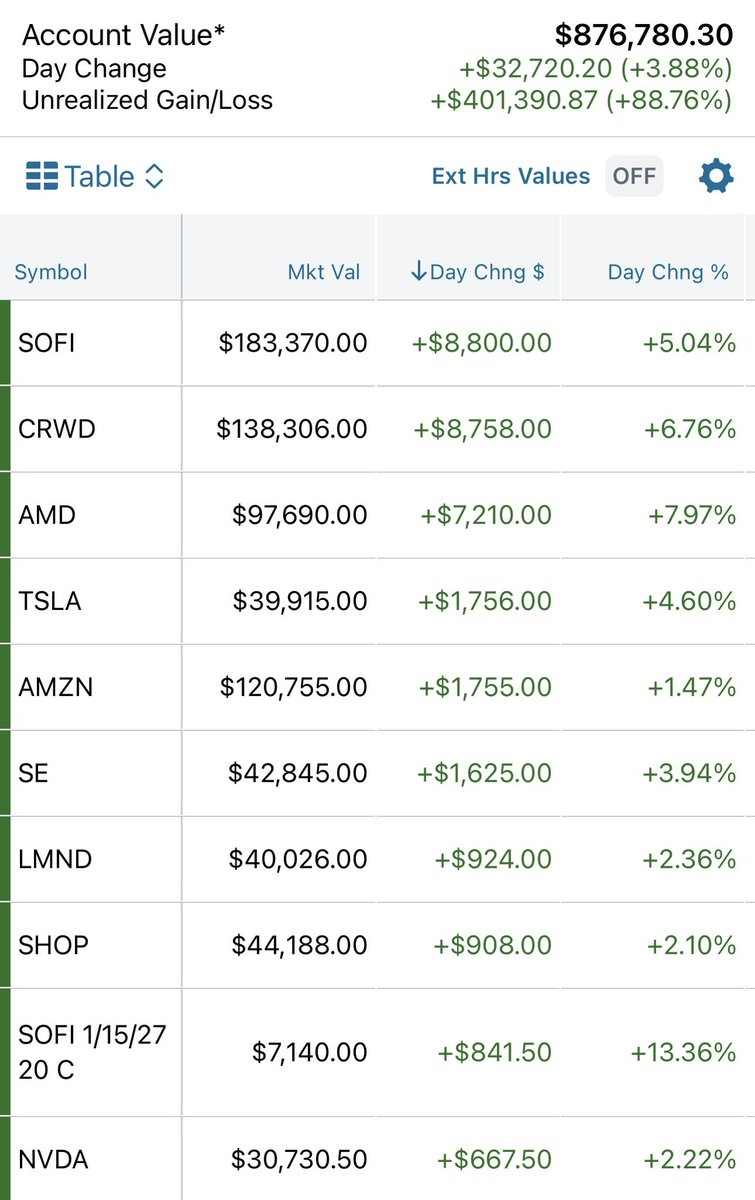Open the SOFI stock position row
The width and height of the screenshot is (755, 1200).
click(x=377, y=343)
